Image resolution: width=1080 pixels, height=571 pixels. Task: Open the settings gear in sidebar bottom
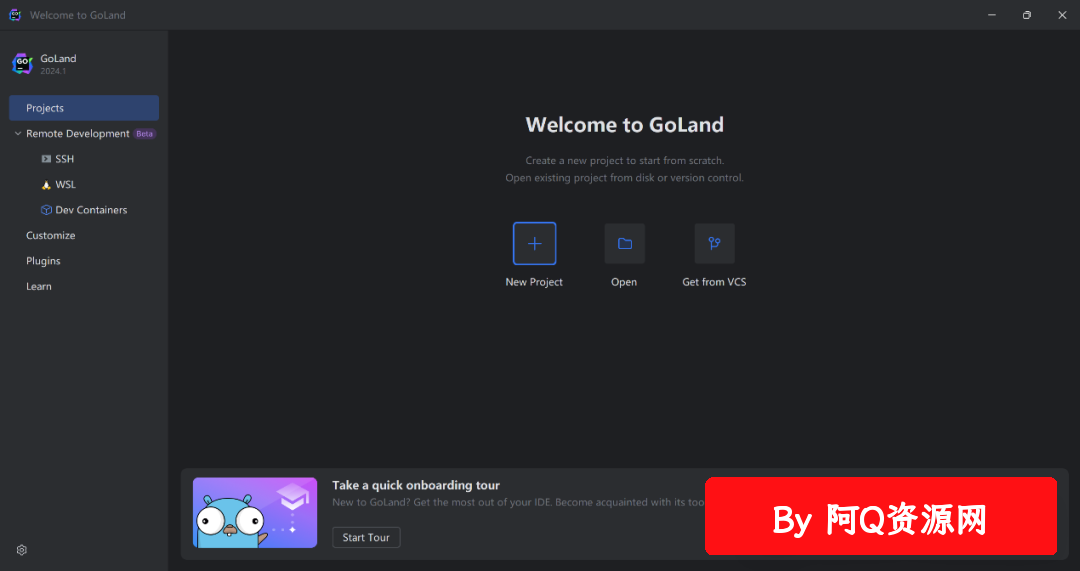point(21,550)
